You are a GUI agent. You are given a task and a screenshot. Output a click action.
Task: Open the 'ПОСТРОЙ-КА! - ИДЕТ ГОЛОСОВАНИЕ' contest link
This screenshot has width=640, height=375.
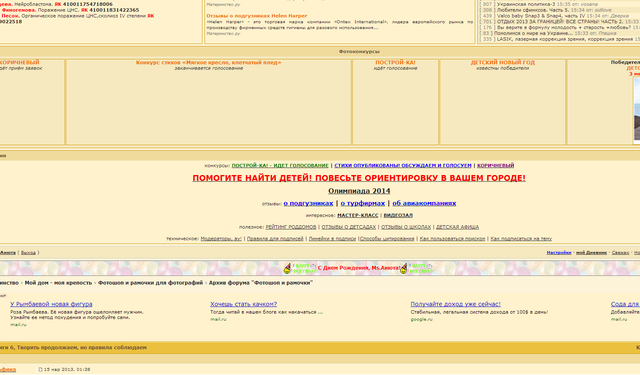[280, 165]
